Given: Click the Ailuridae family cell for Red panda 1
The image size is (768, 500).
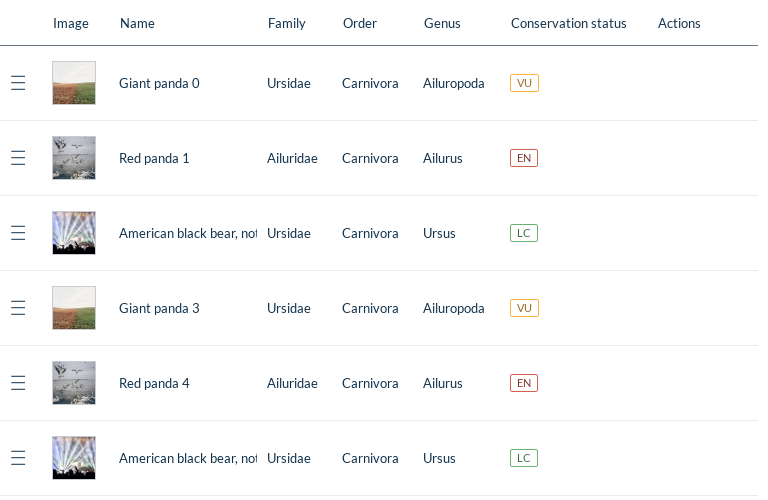Looking at the screenshot, I should [x=292, y=158].
